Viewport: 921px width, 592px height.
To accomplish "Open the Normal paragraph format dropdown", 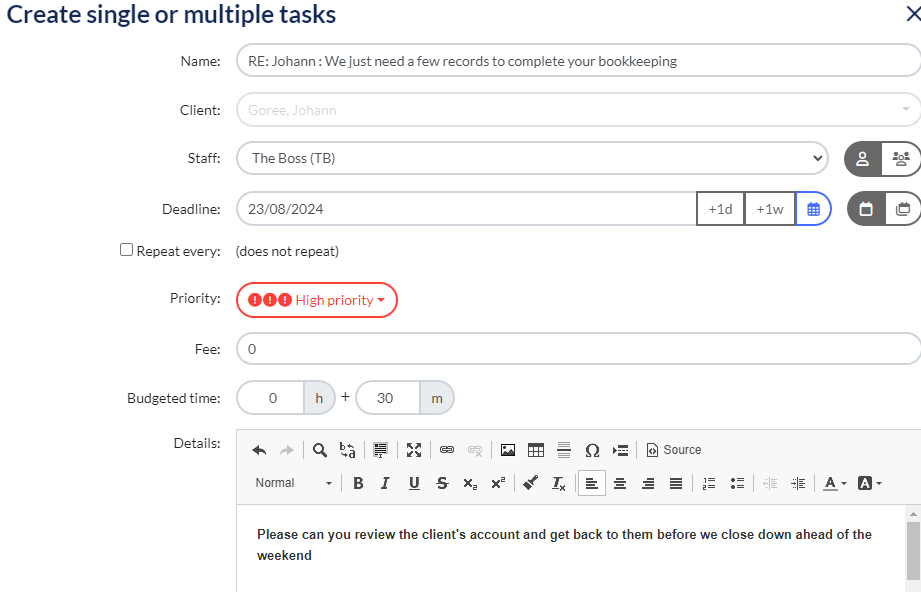I will tap(293, 483).
